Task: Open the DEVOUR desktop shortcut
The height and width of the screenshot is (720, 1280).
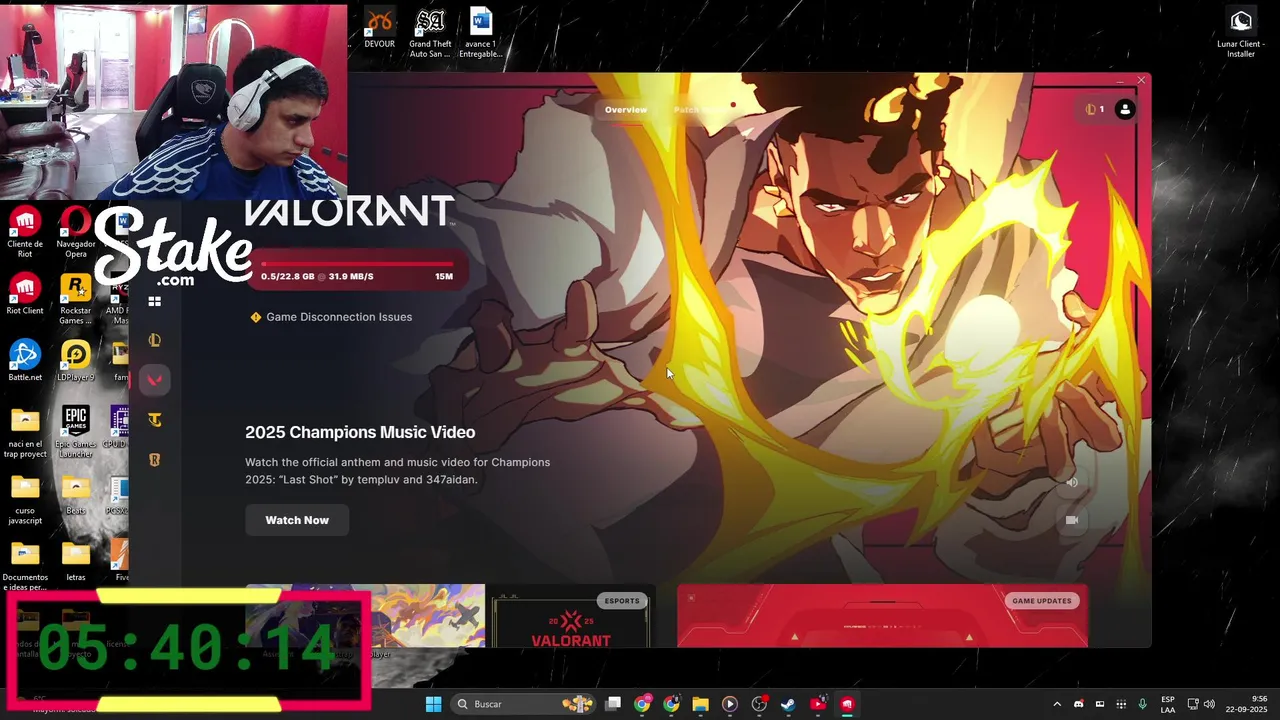Action: [x=379, y=29]
